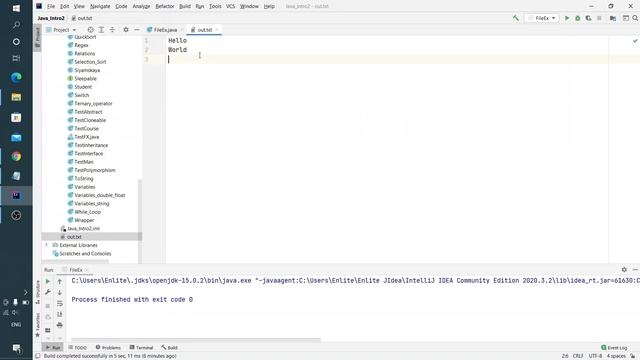
Task: Click the wrench icon in Run panel
Action: (48, 292)
